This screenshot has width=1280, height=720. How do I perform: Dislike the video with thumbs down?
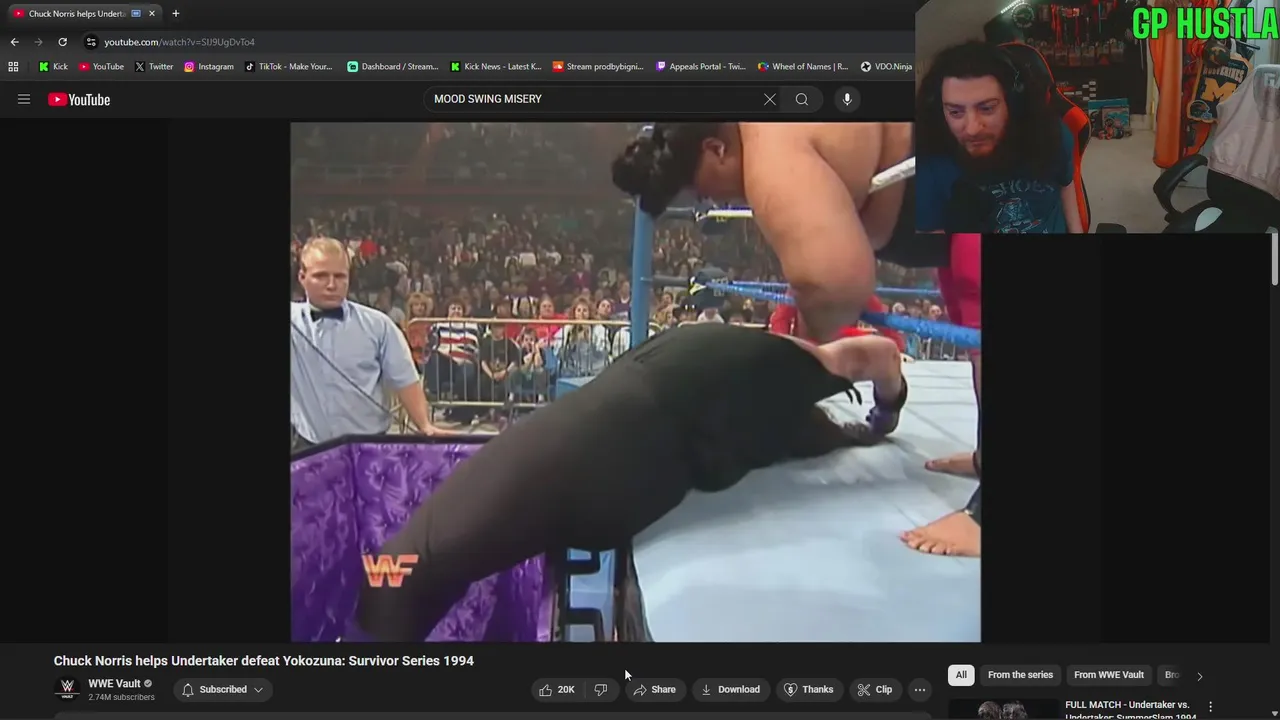(x=601, y=689)
